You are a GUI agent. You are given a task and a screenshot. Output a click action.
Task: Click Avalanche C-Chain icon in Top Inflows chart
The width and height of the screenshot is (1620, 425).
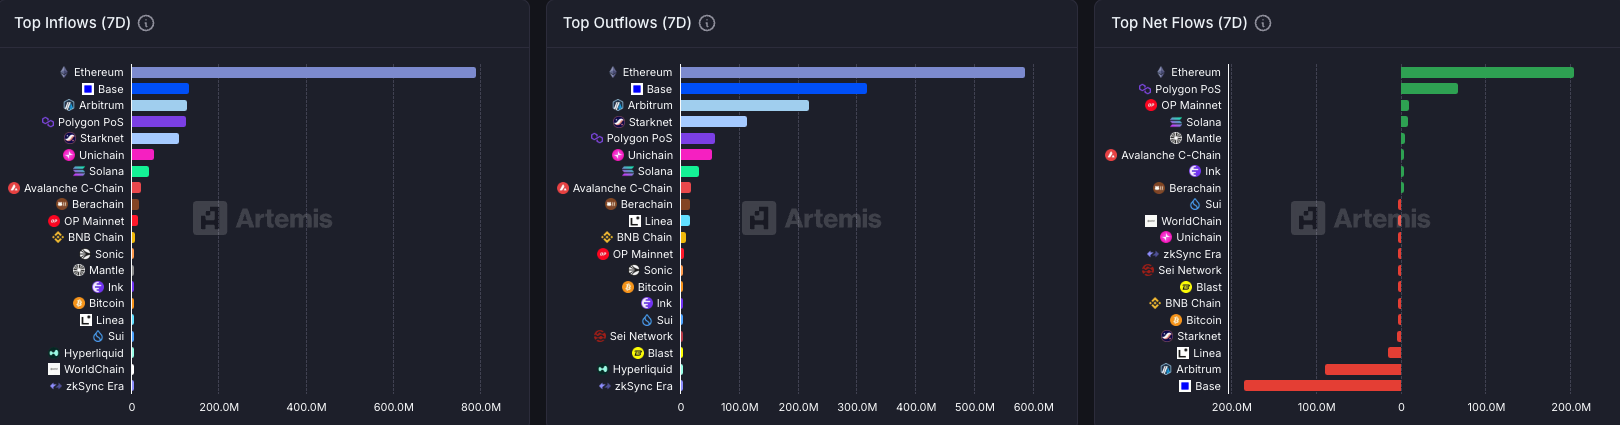pos(14,188)
